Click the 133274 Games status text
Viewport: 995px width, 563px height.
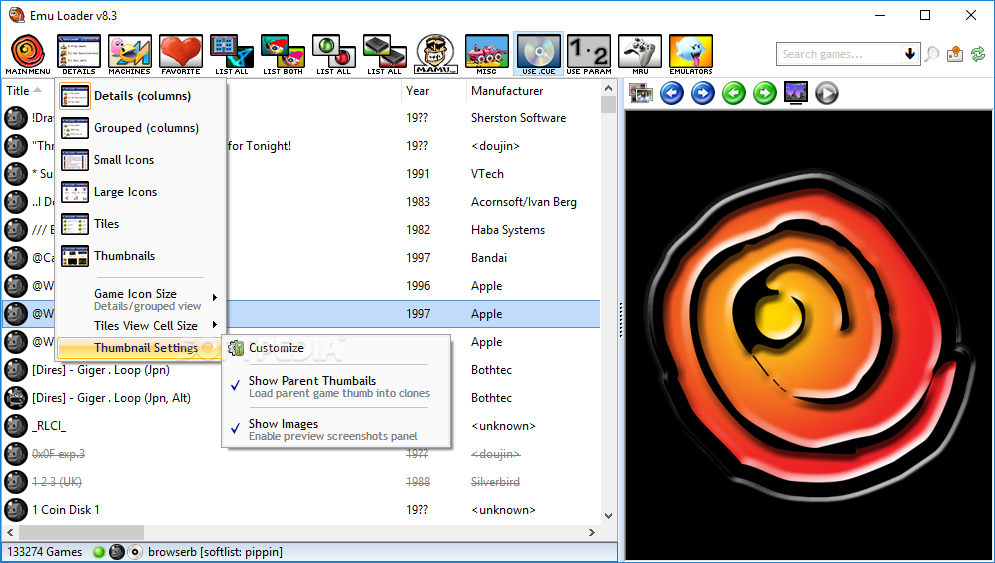point(44,552)
